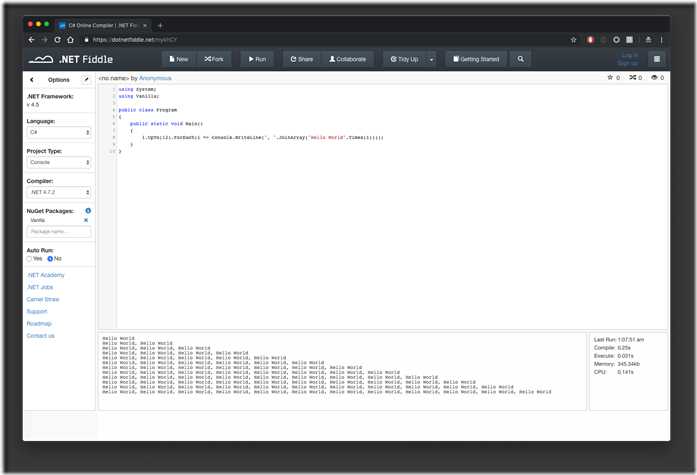Click the Package name input field

pyautogui.click(x=59, y=231)
